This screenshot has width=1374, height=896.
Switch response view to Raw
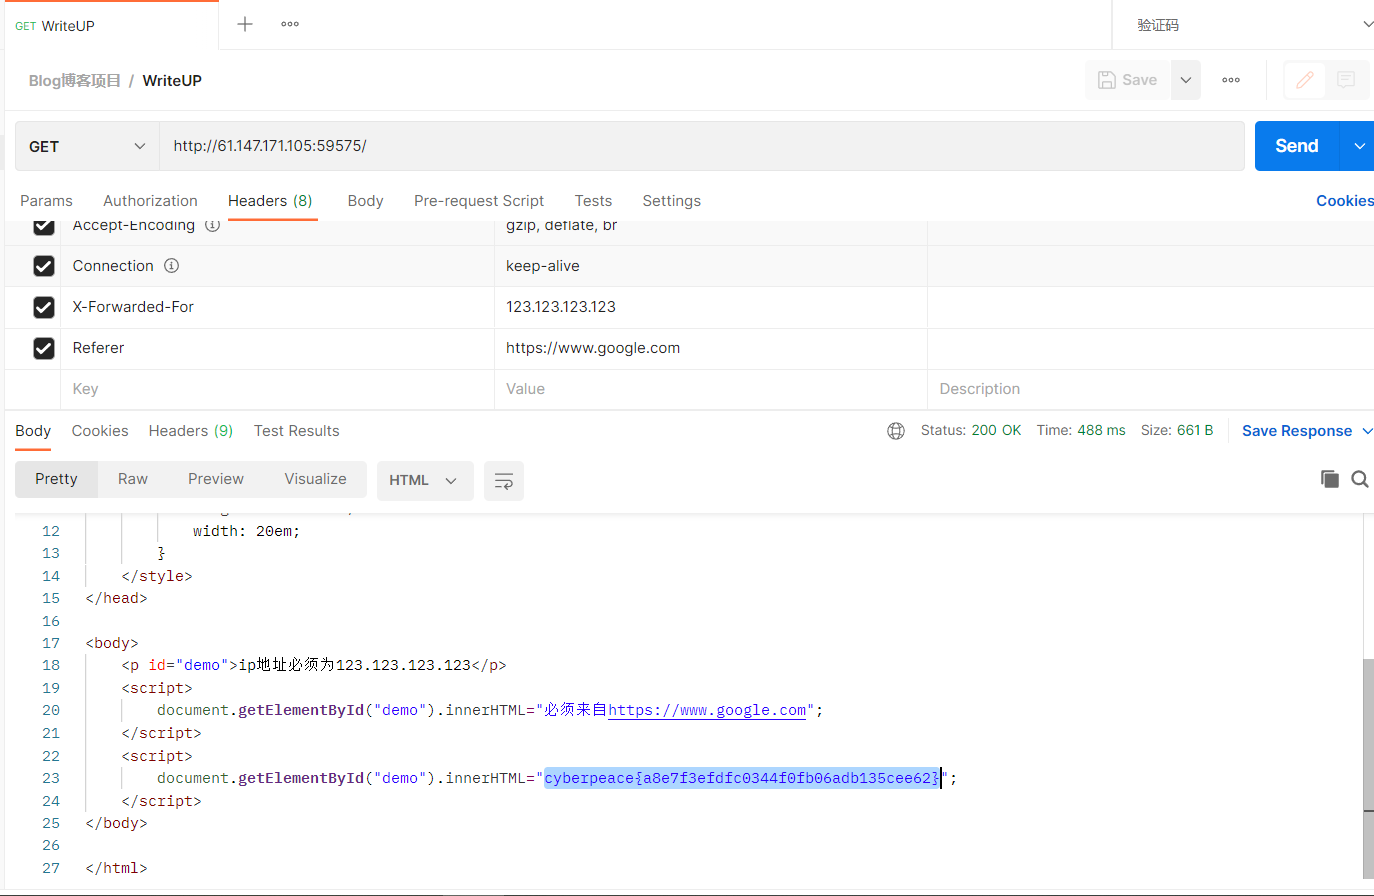133,479
